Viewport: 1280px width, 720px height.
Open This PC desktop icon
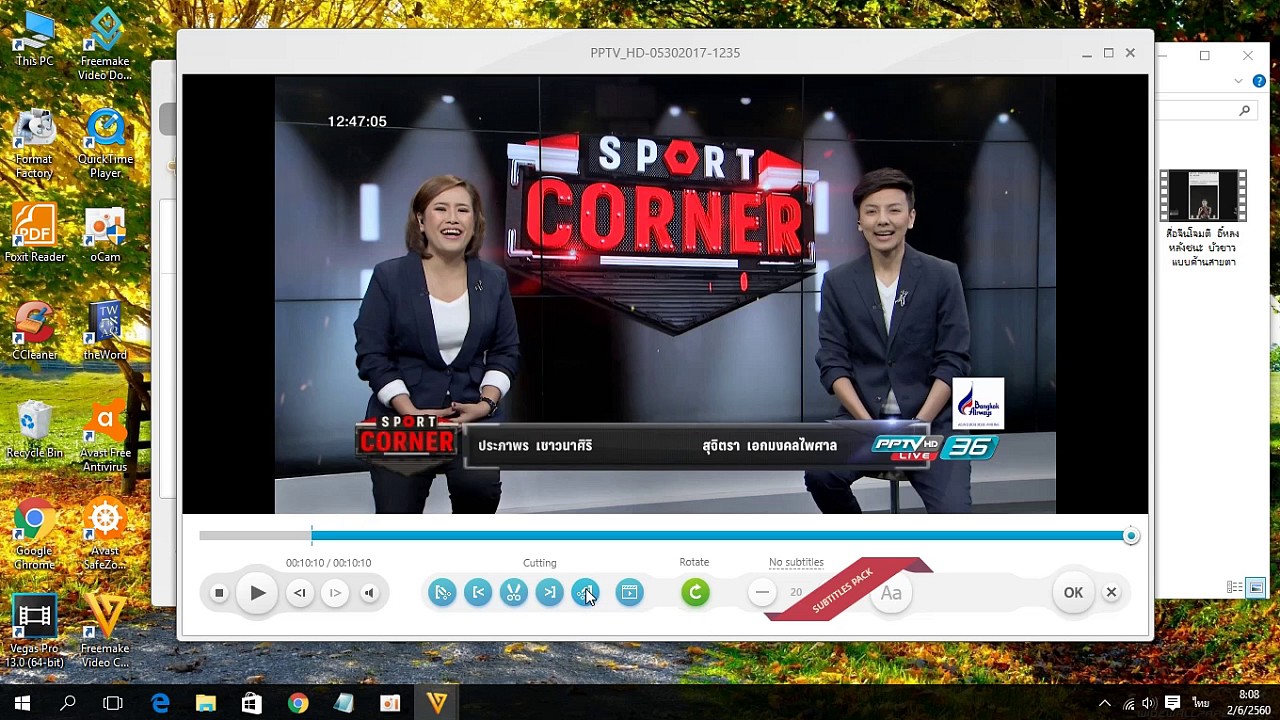(34, 39)
